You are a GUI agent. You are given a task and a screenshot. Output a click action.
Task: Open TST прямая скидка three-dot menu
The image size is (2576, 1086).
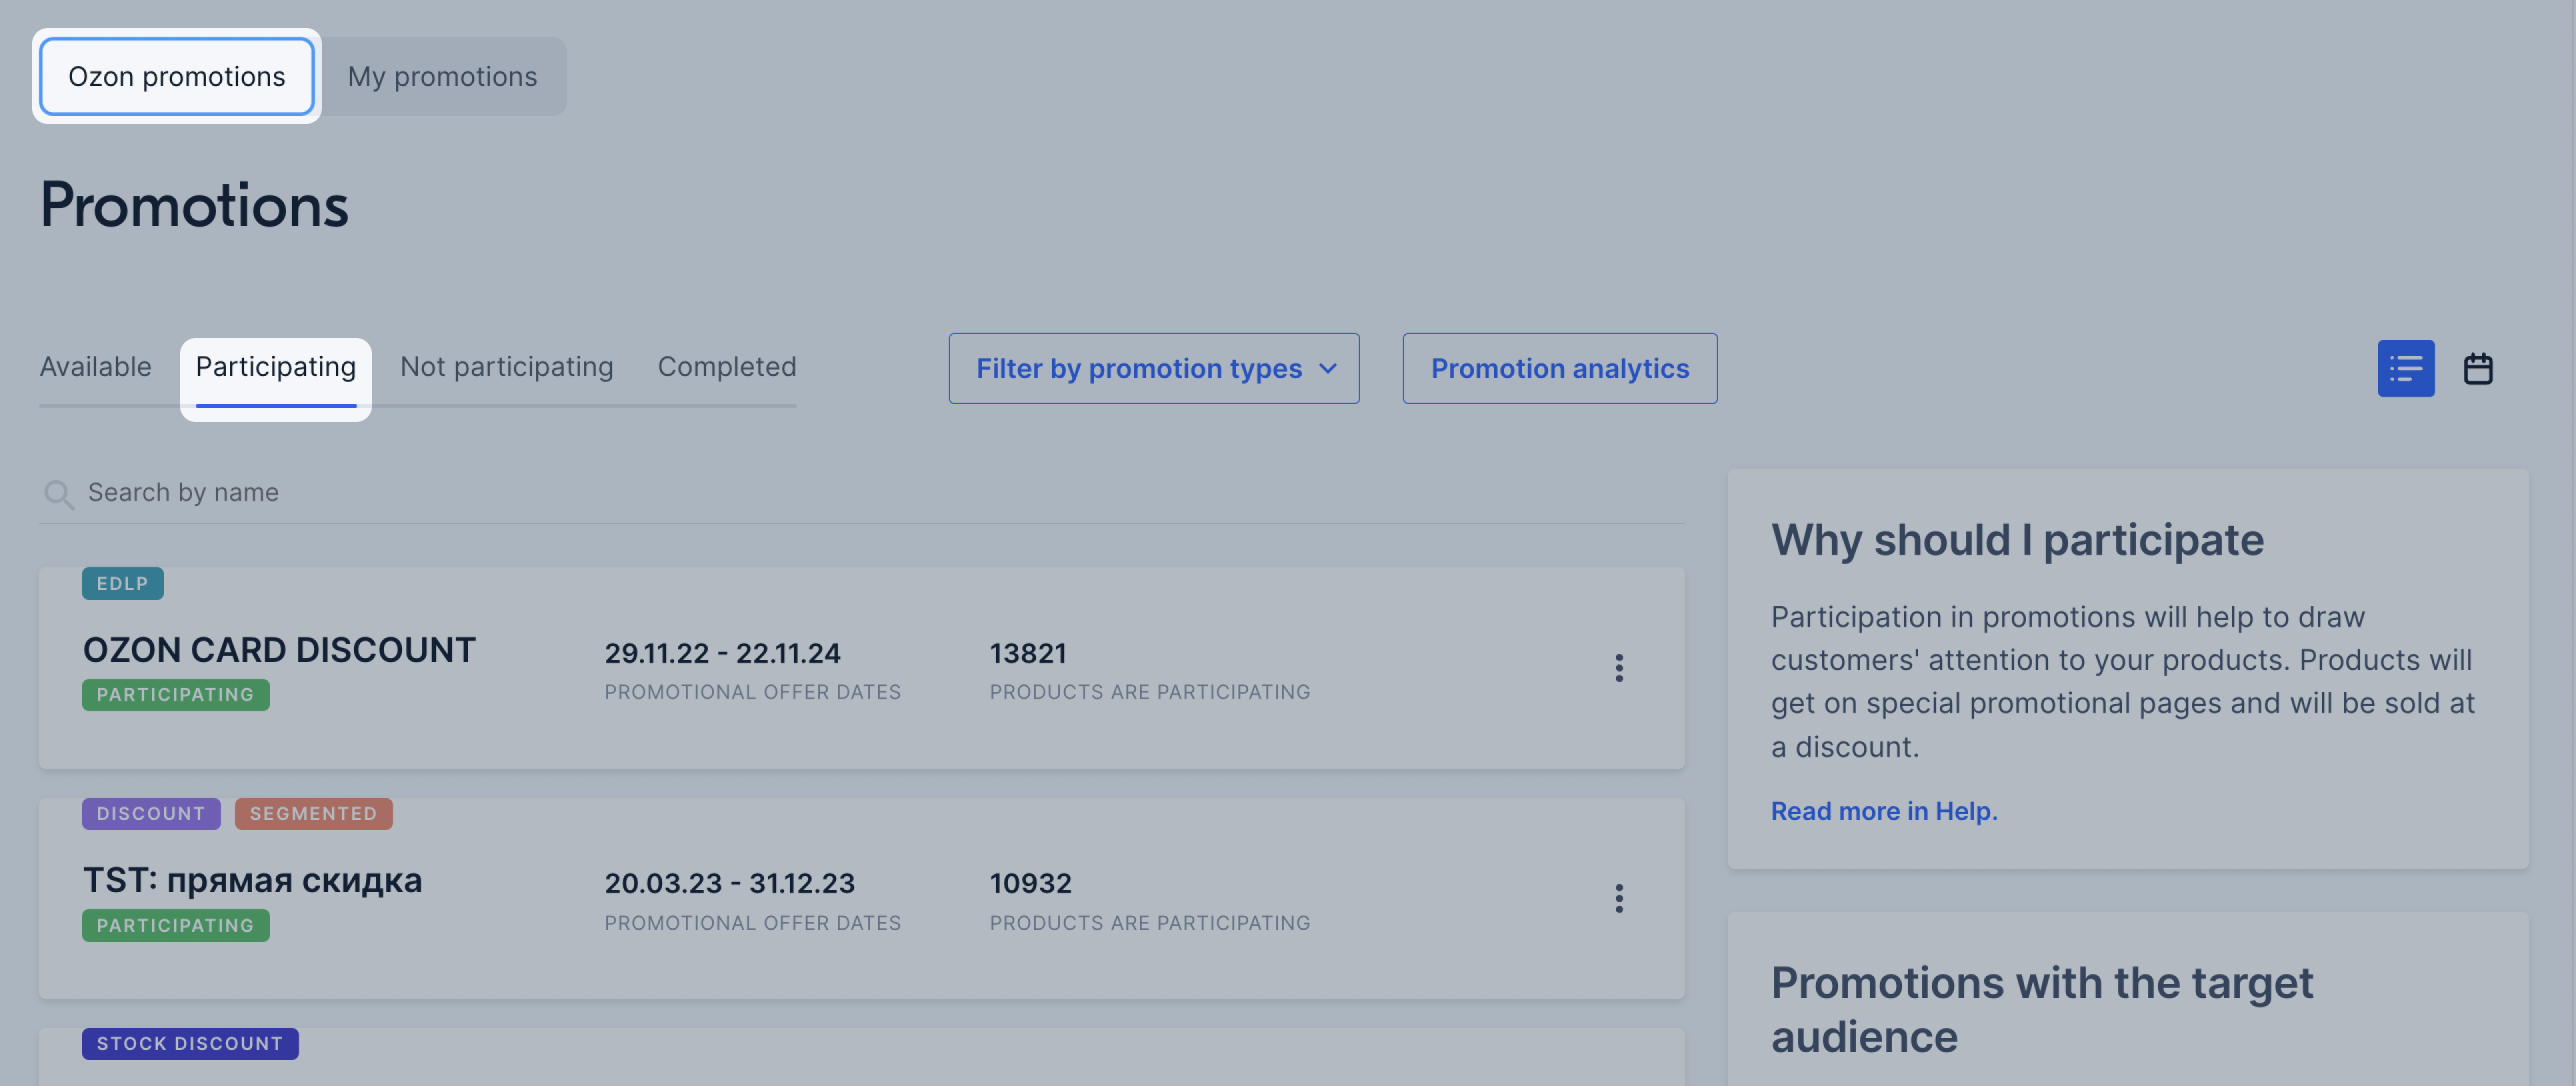coord(1618,898)
